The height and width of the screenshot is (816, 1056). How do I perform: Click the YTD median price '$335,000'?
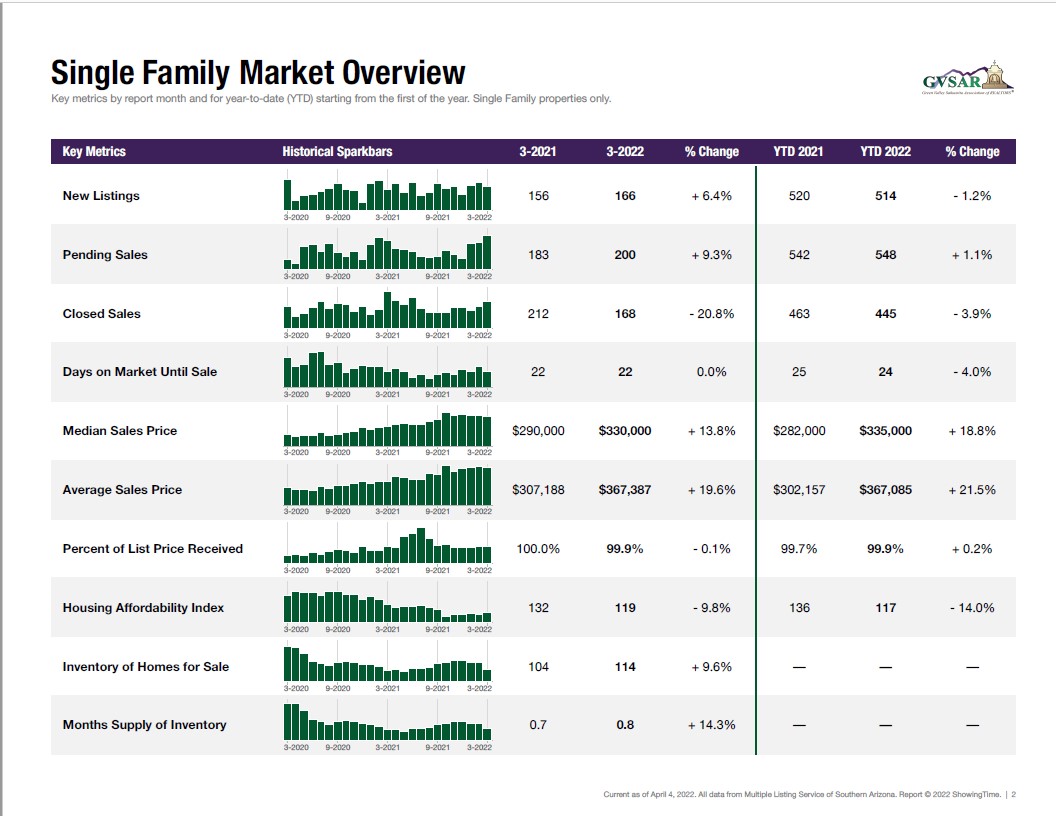click(x=886, y=431)
